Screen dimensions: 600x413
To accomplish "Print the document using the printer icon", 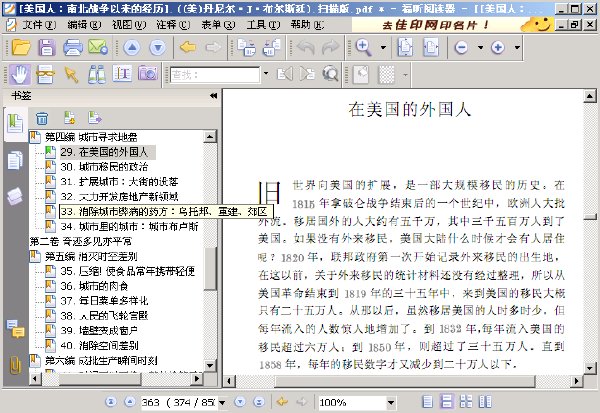I will click(73, 47).
